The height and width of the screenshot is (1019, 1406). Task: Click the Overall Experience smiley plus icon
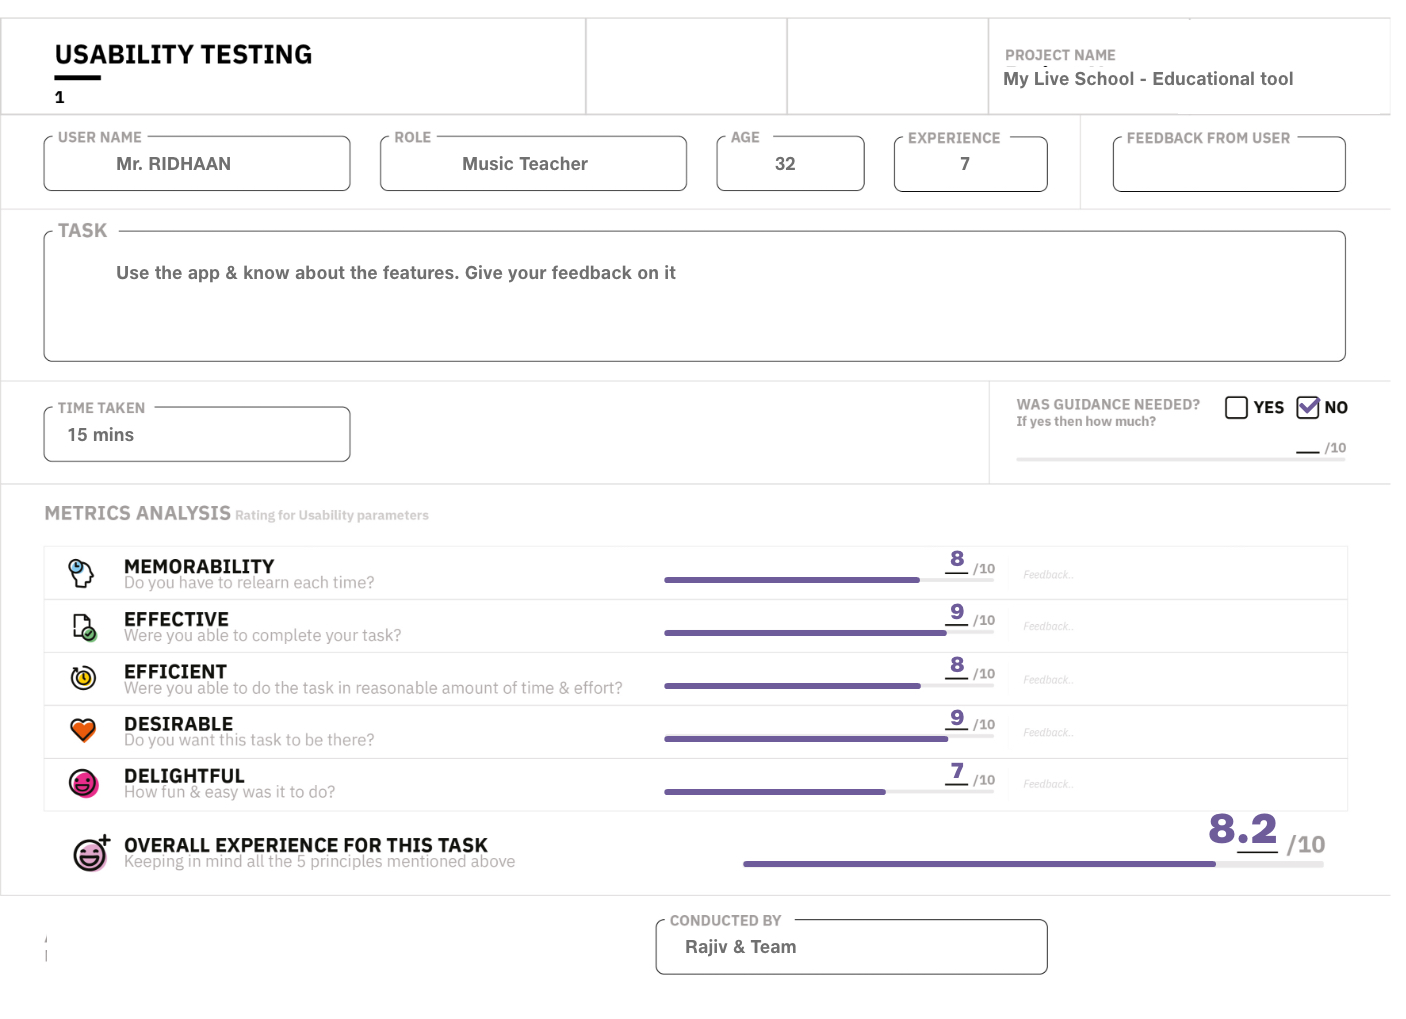pos(91,853)
